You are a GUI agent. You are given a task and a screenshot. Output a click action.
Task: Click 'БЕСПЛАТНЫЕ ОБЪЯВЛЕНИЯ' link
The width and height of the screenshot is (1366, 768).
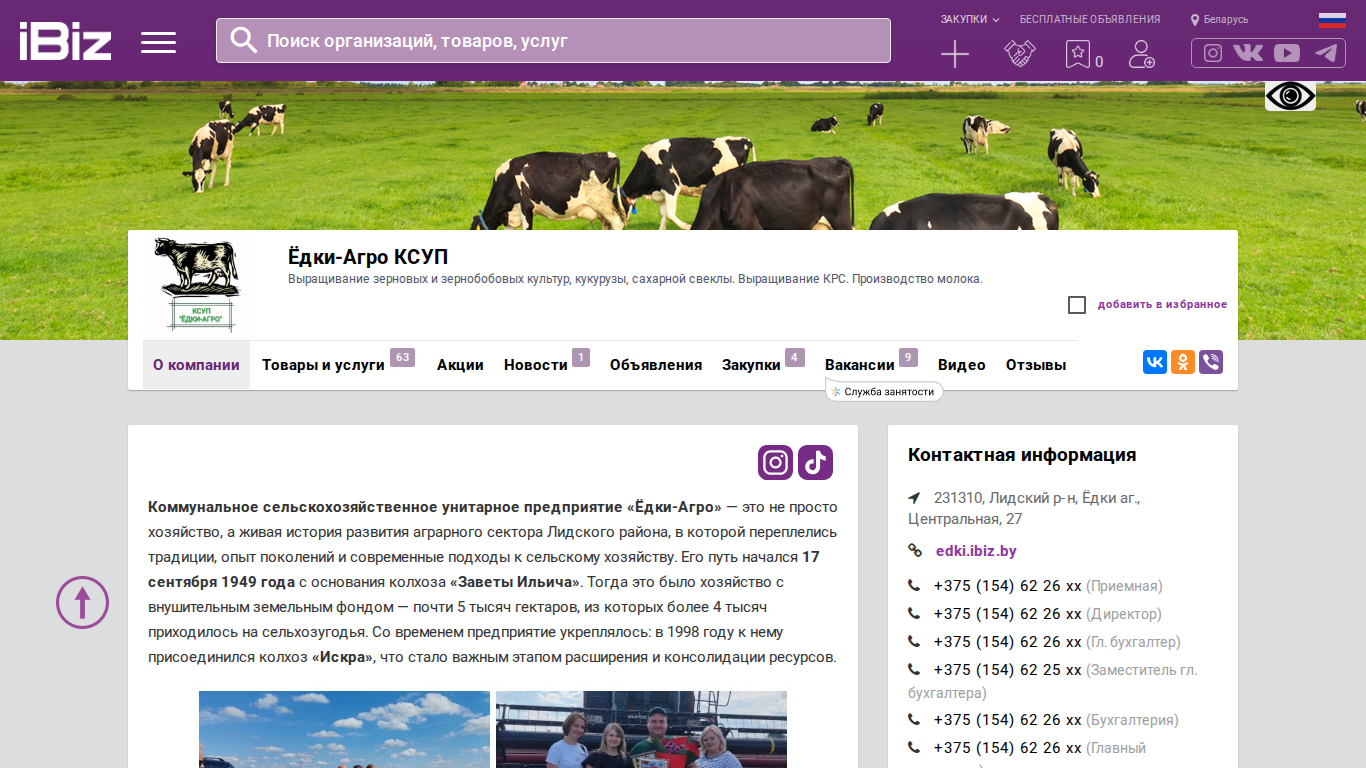coord(1090,19)
